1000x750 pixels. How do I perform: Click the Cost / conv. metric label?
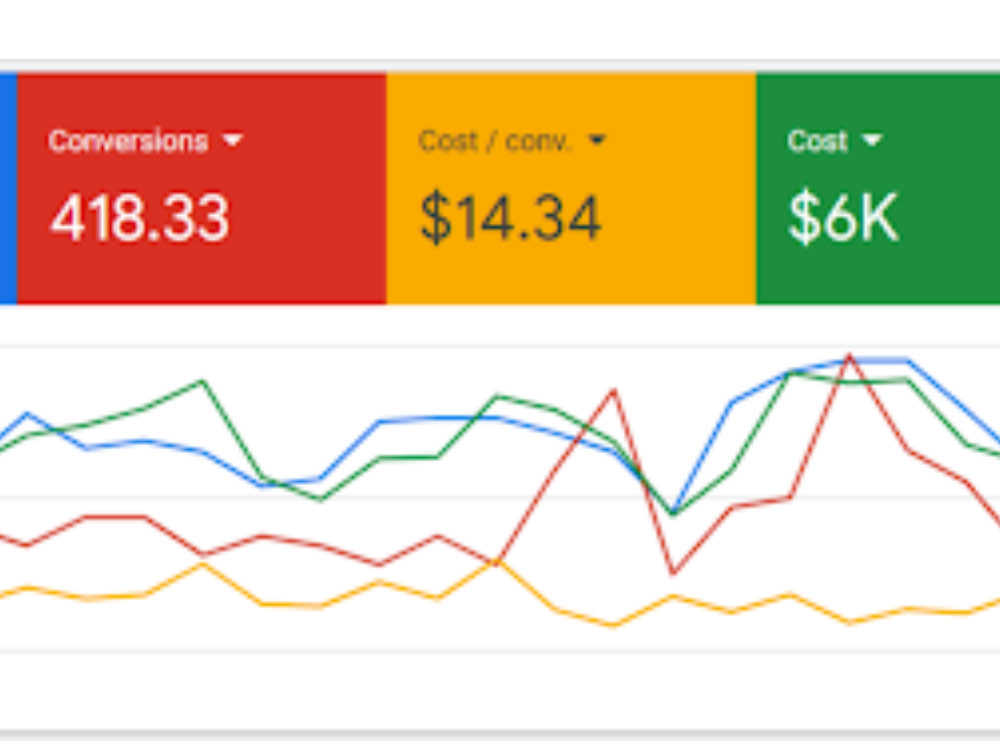coord(494,141)
